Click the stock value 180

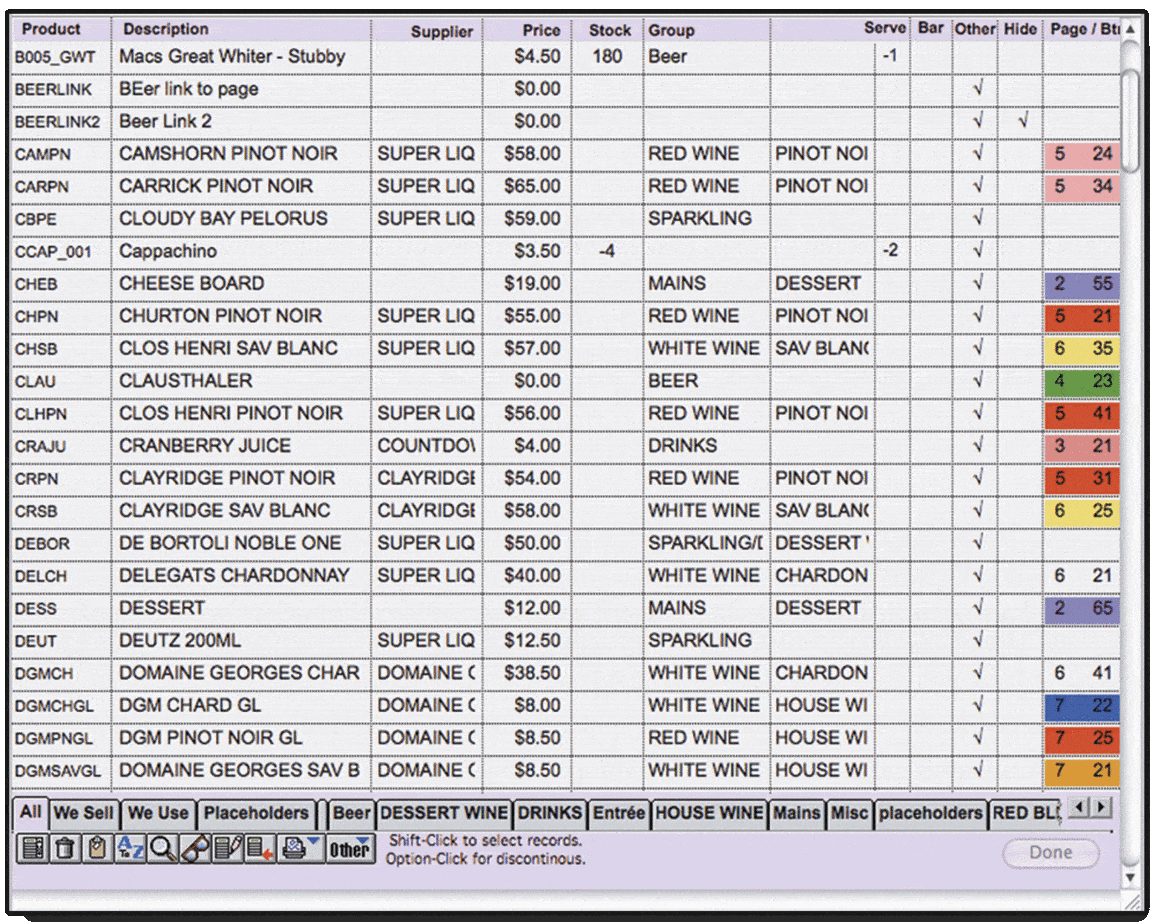point(607,57)
